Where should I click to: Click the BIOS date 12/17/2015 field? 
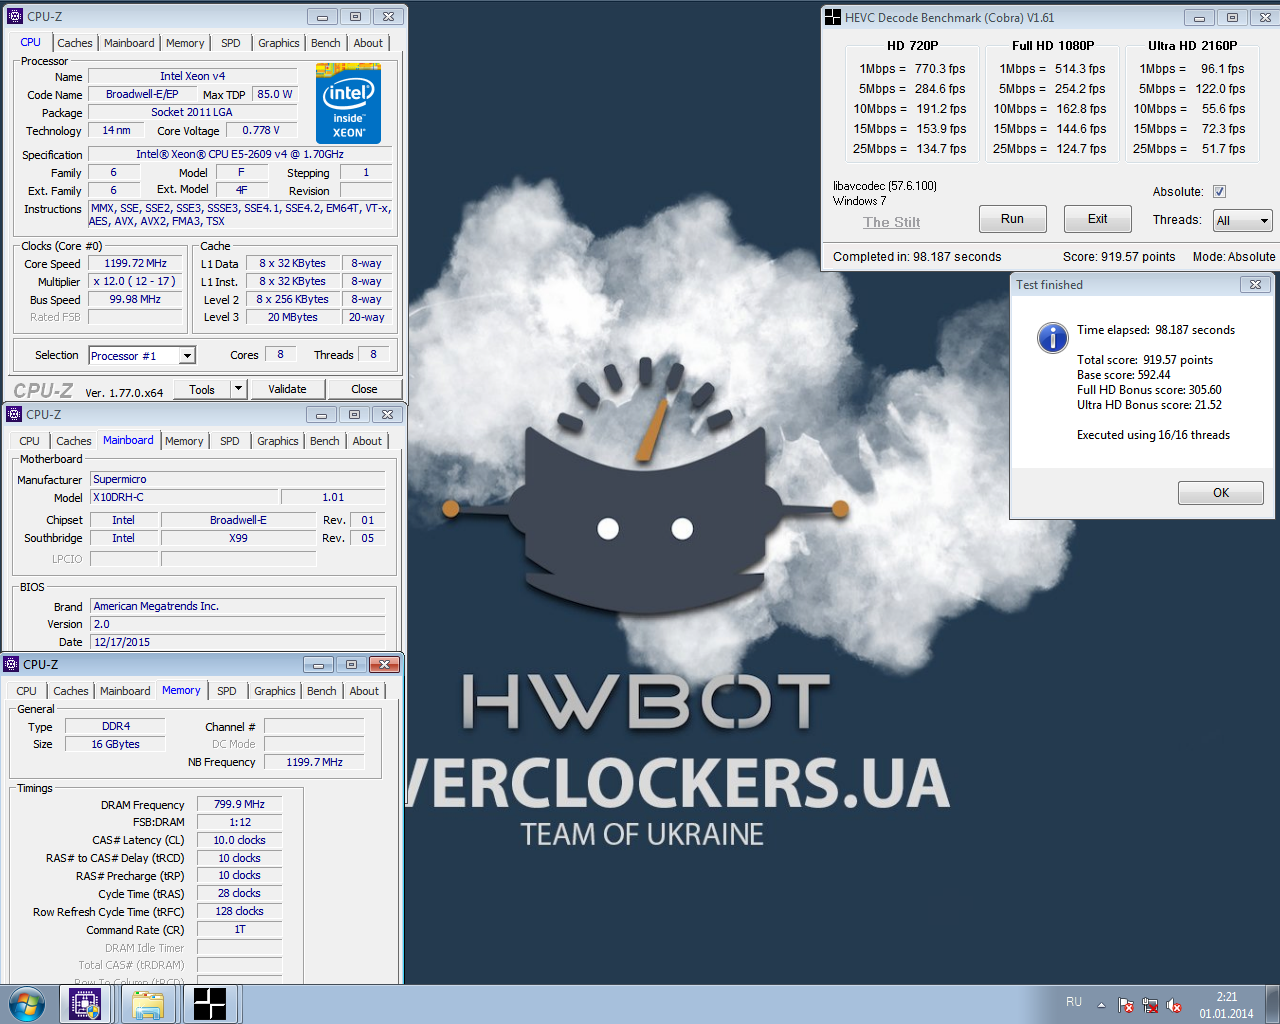237,642
